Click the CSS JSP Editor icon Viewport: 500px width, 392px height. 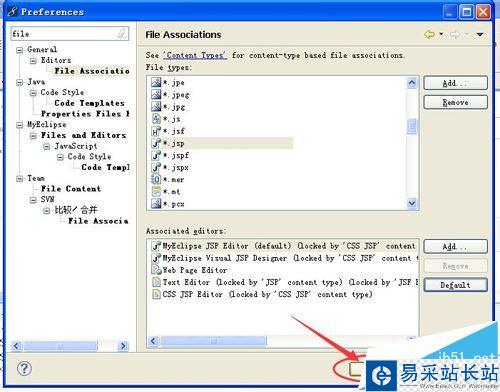click(x=156, y=294)
